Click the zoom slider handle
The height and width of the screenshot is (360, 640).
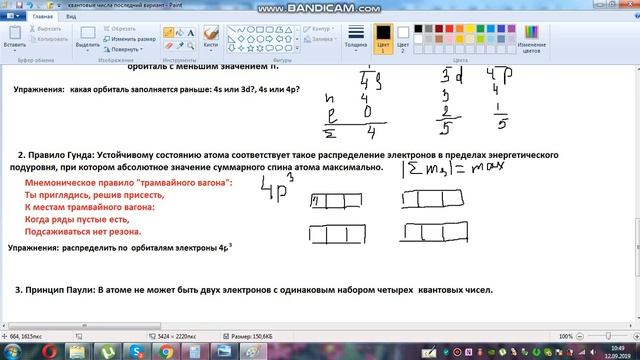(x=608, y=336)
